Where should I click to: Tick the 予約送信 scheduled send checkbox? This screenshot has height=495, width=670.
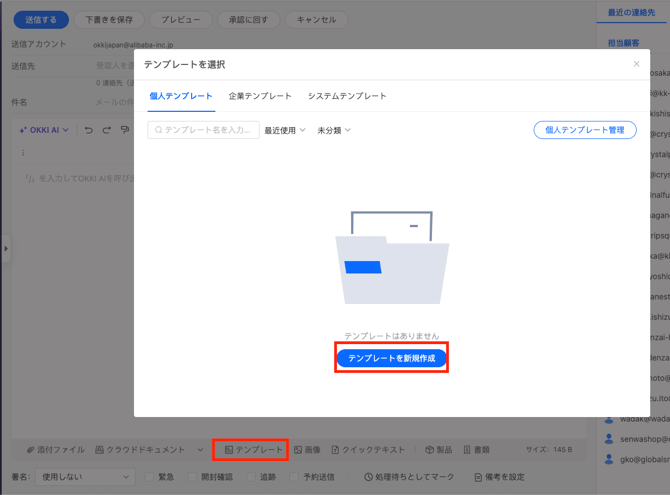[294, 477]
